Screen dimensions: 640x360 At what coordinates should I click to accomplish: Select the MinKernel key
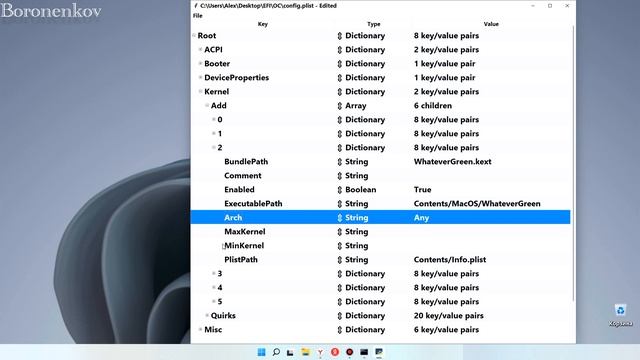click(244, 245)
